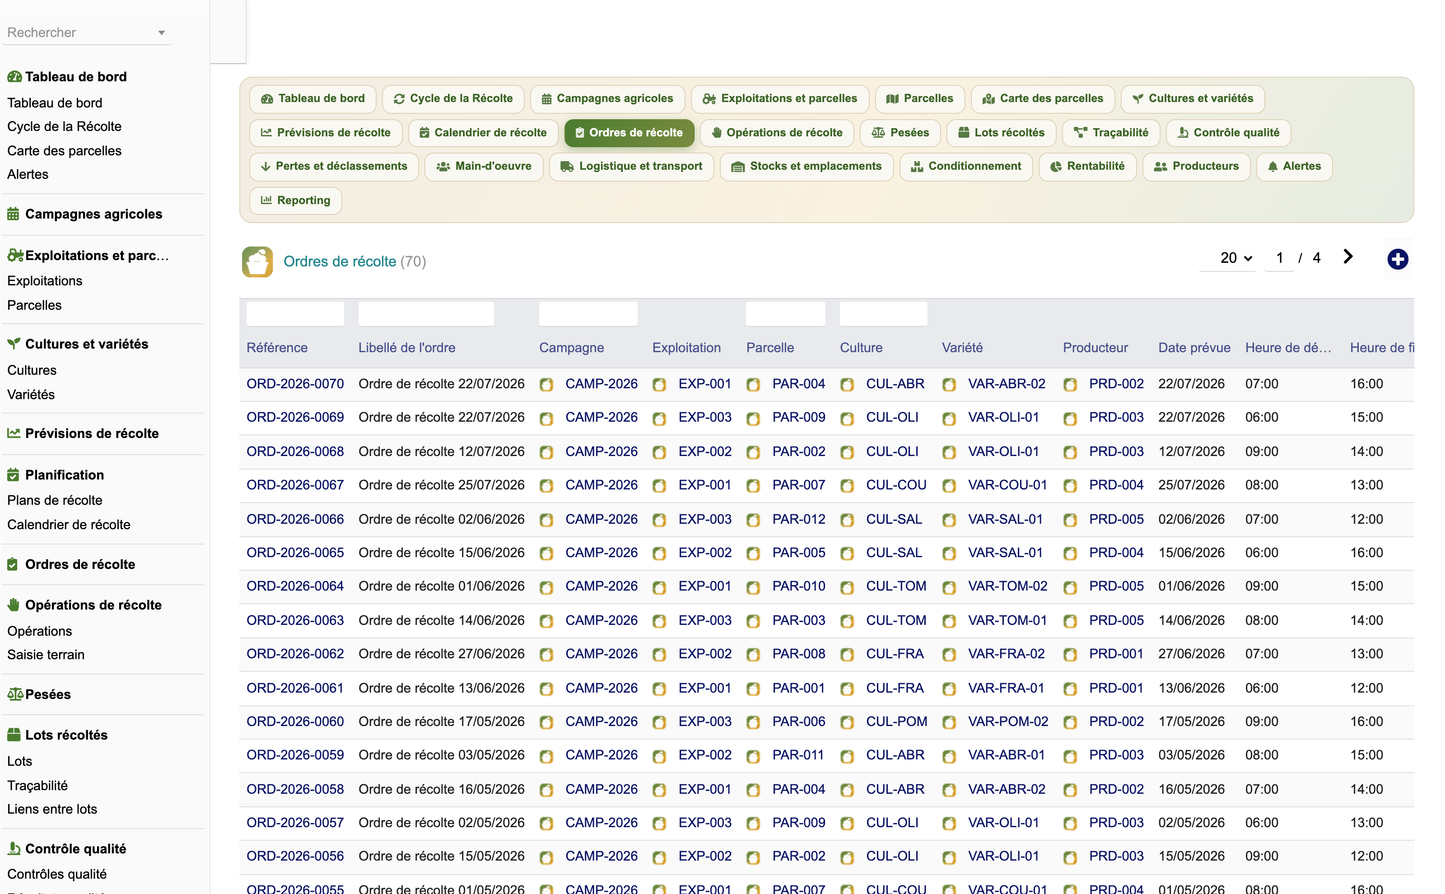
Task: Click the current page number field
Action: tap(1280, 258)
